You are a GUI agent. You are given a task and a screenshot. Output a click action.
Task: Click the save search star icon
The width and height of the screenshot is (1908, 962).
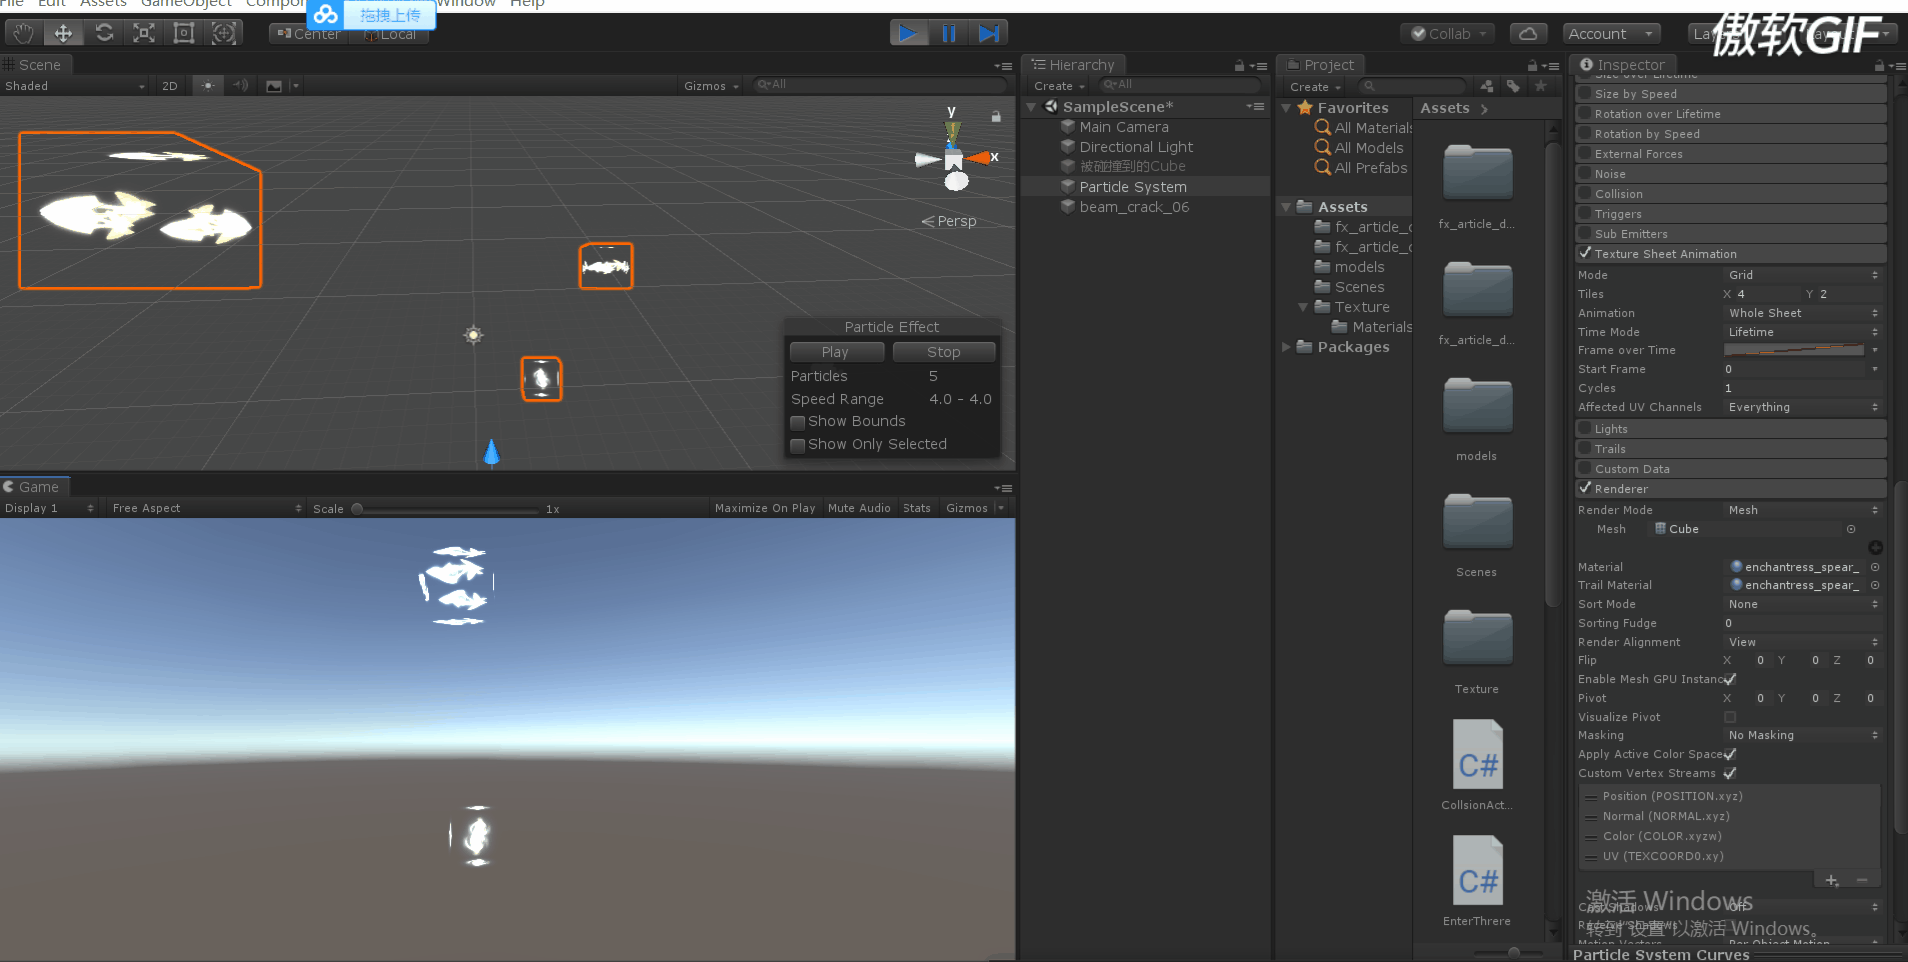point(1540,87)
